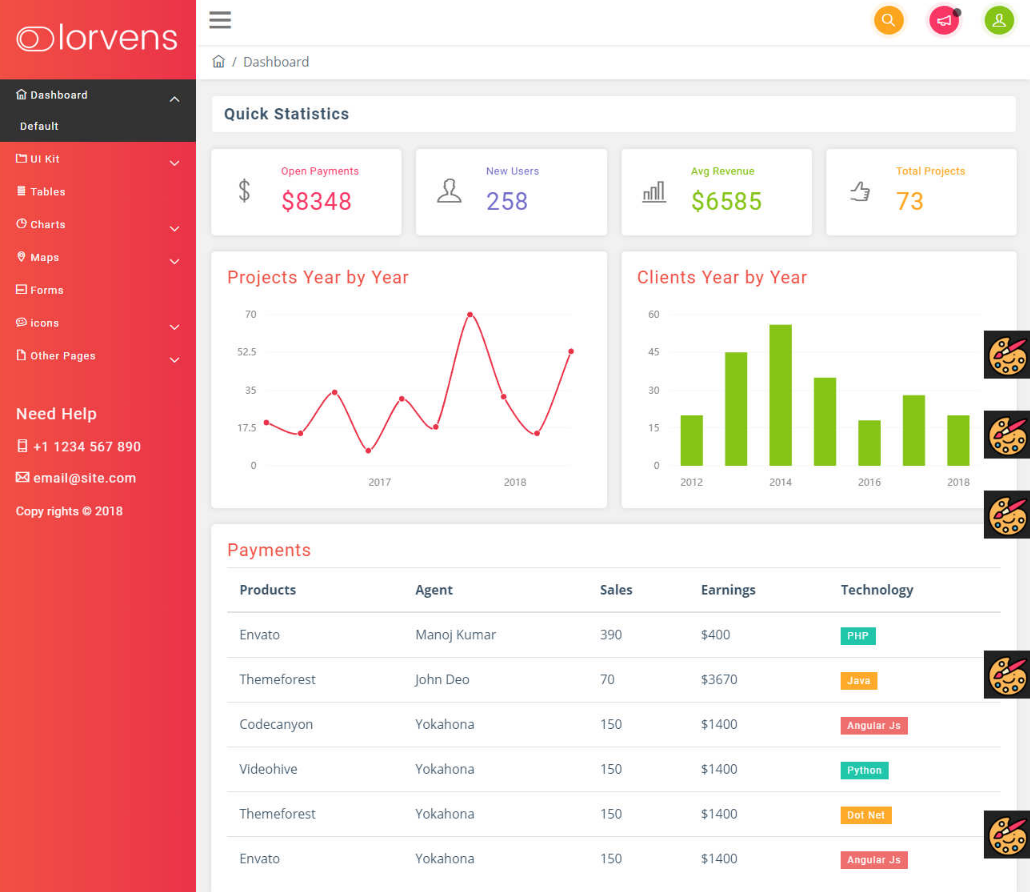Click the dollar sign Open Payments icon

click(x=244, y=190)
